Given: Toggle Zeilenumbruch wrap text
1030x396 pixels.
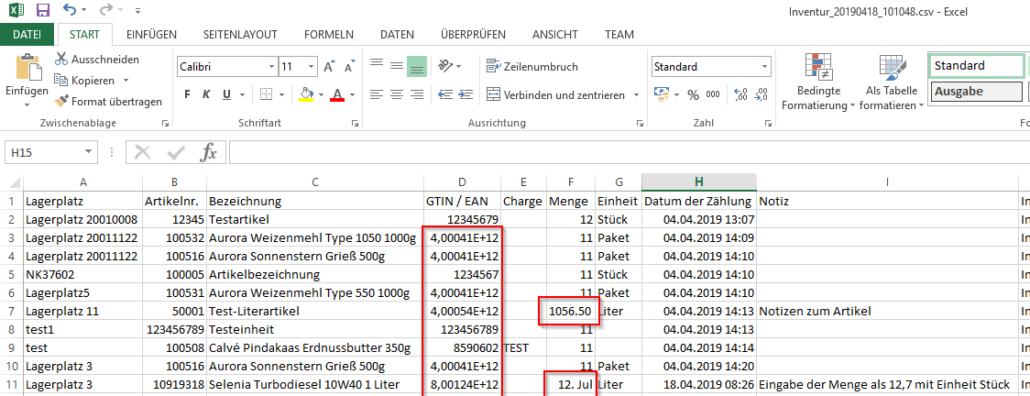Looking at the screenshot, I should [533, 66].
